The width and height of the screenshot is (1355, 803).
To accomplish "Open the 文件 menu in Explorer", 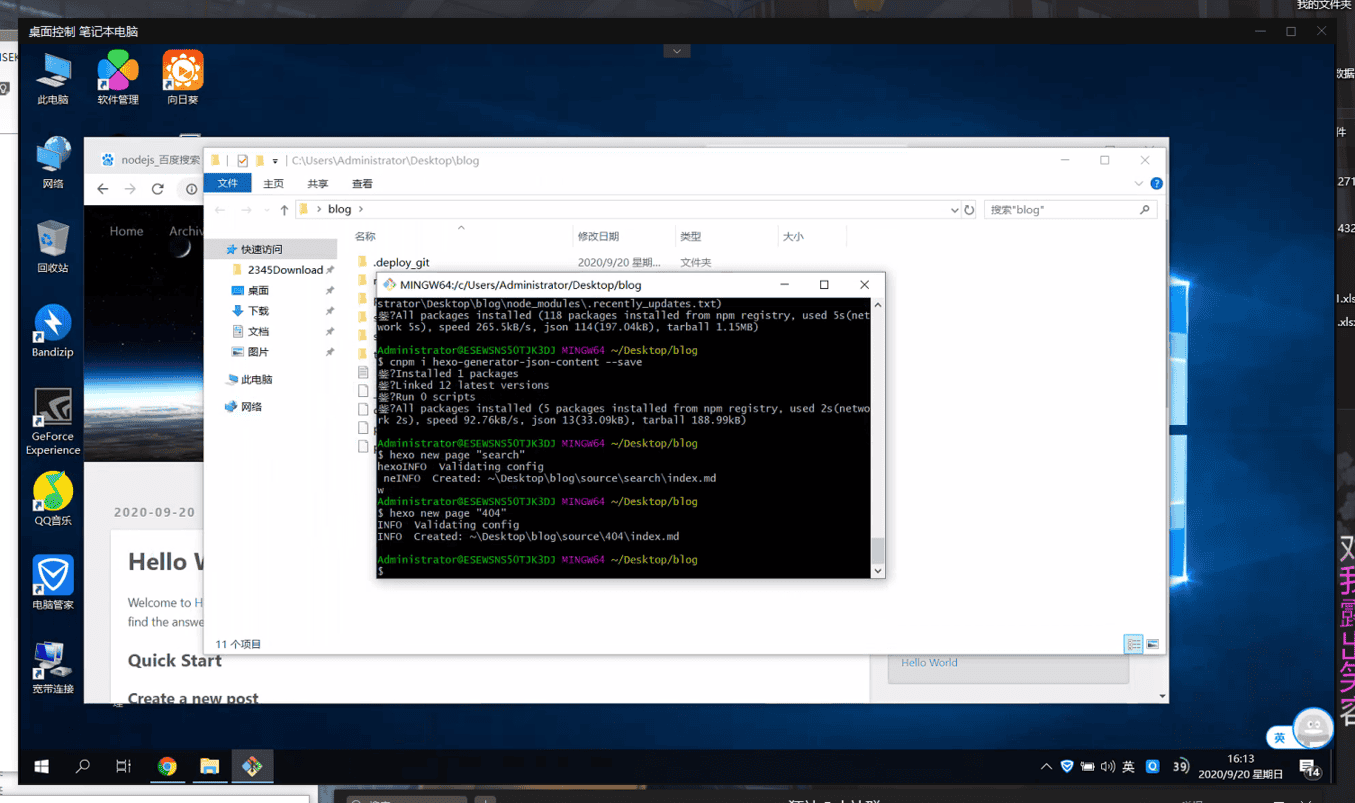I will click(227, 184).
